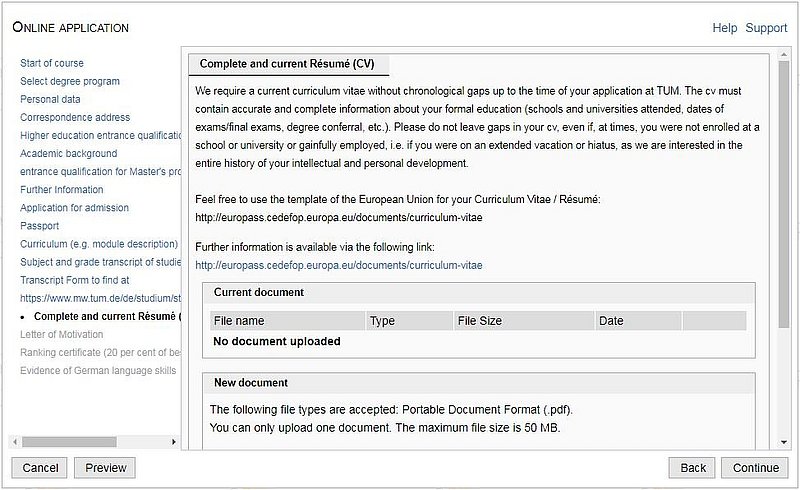Viewport: 800px width, 490px height.
Task: Click the File name column header
Action: tap(287, 321)
